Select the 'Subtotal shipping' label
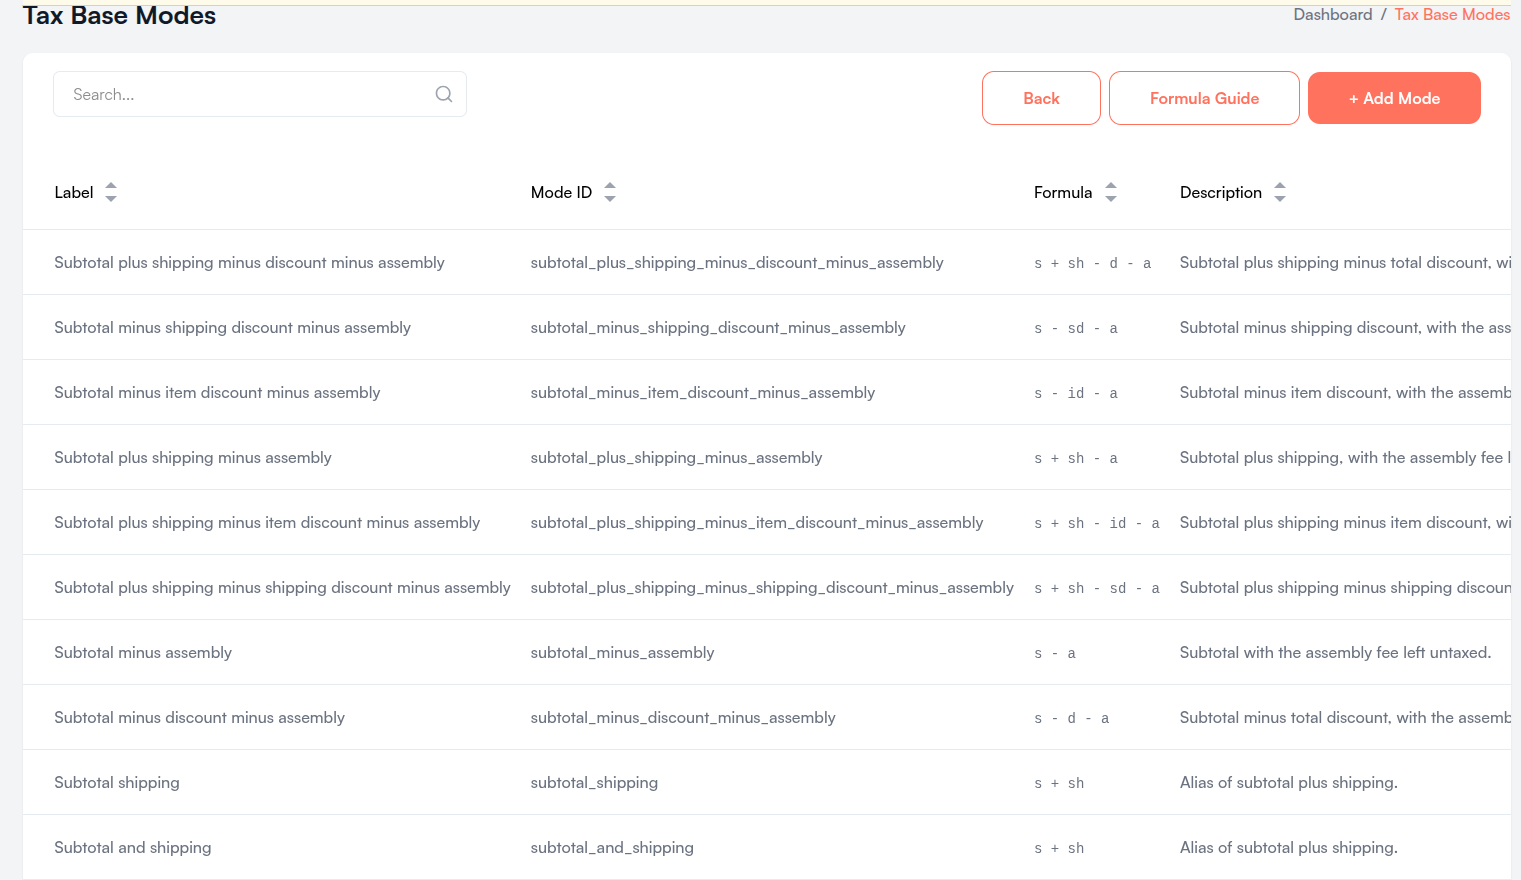 coord(117,782)
